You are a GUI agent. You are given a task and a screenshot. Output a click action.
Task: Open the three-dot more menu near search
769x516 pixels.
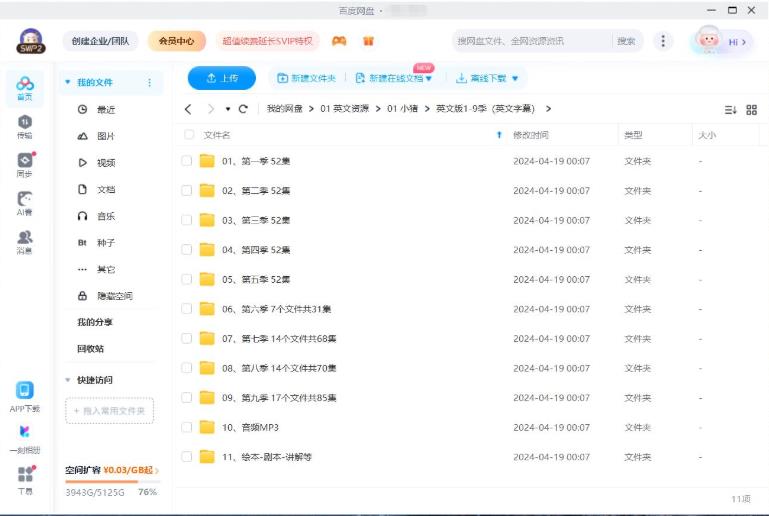pos(663,41)
